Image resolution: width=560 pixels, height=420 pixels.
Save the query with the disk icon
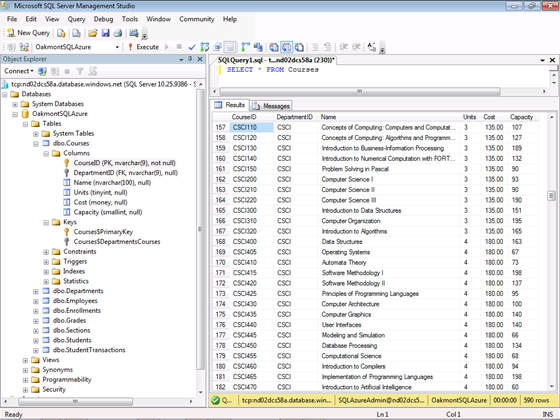pos(105,33)
